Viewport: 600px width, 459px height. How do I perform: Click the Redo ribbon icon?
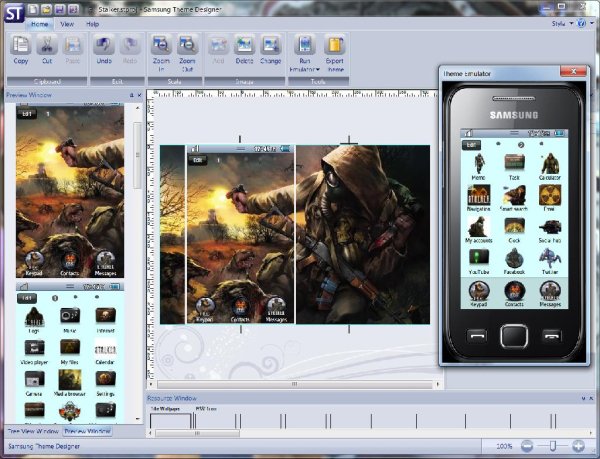[x=130, y=45]
